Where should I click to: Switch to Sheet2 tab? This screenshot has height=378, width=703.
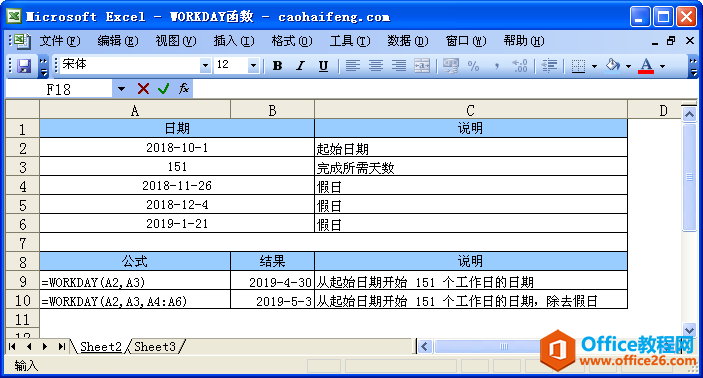(101, 347)
